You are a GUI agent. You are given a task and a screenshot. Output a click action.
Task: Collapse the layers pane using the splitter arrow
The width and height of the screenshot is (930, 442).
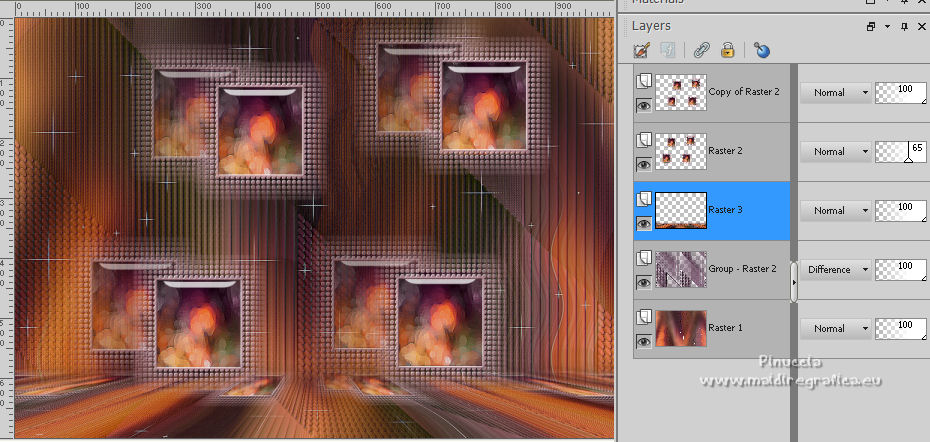coord(794,282)
